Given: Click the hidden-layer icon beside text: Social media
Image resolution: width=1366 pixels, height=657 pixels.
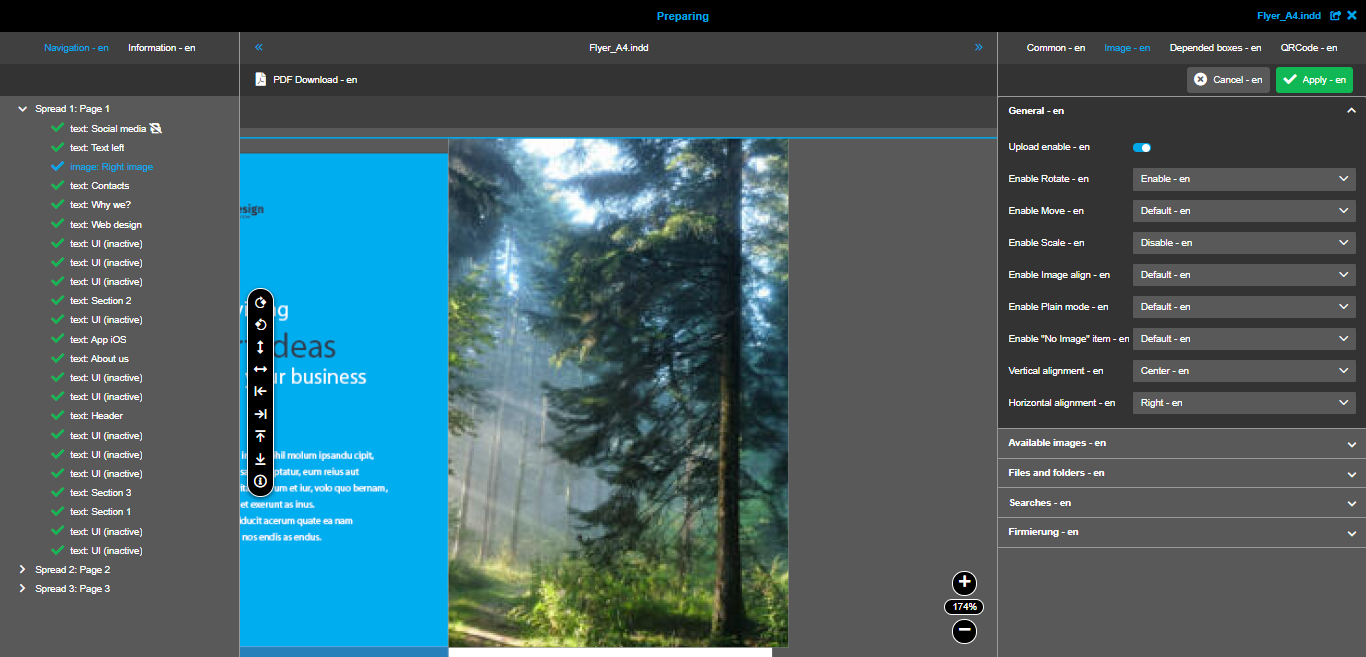Looking at the screenshot, I should click(x=154, y=128).
